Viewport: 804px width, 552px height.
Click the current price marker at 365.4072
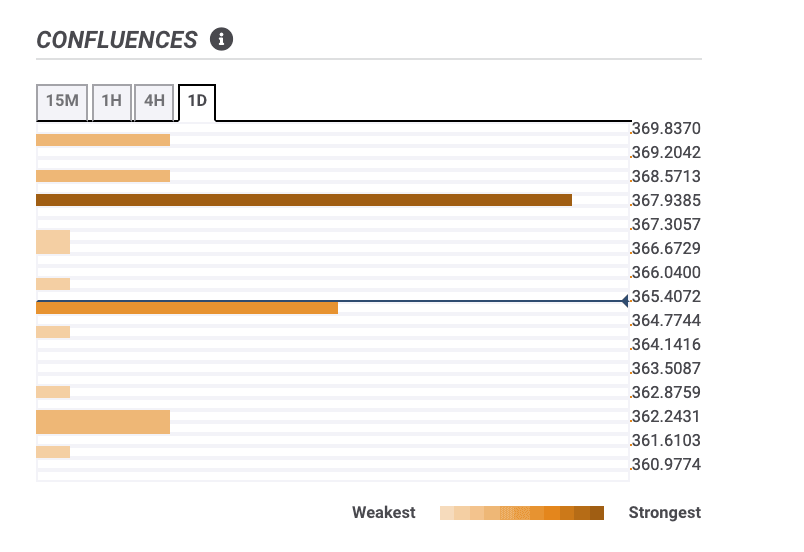pos(625,300)
